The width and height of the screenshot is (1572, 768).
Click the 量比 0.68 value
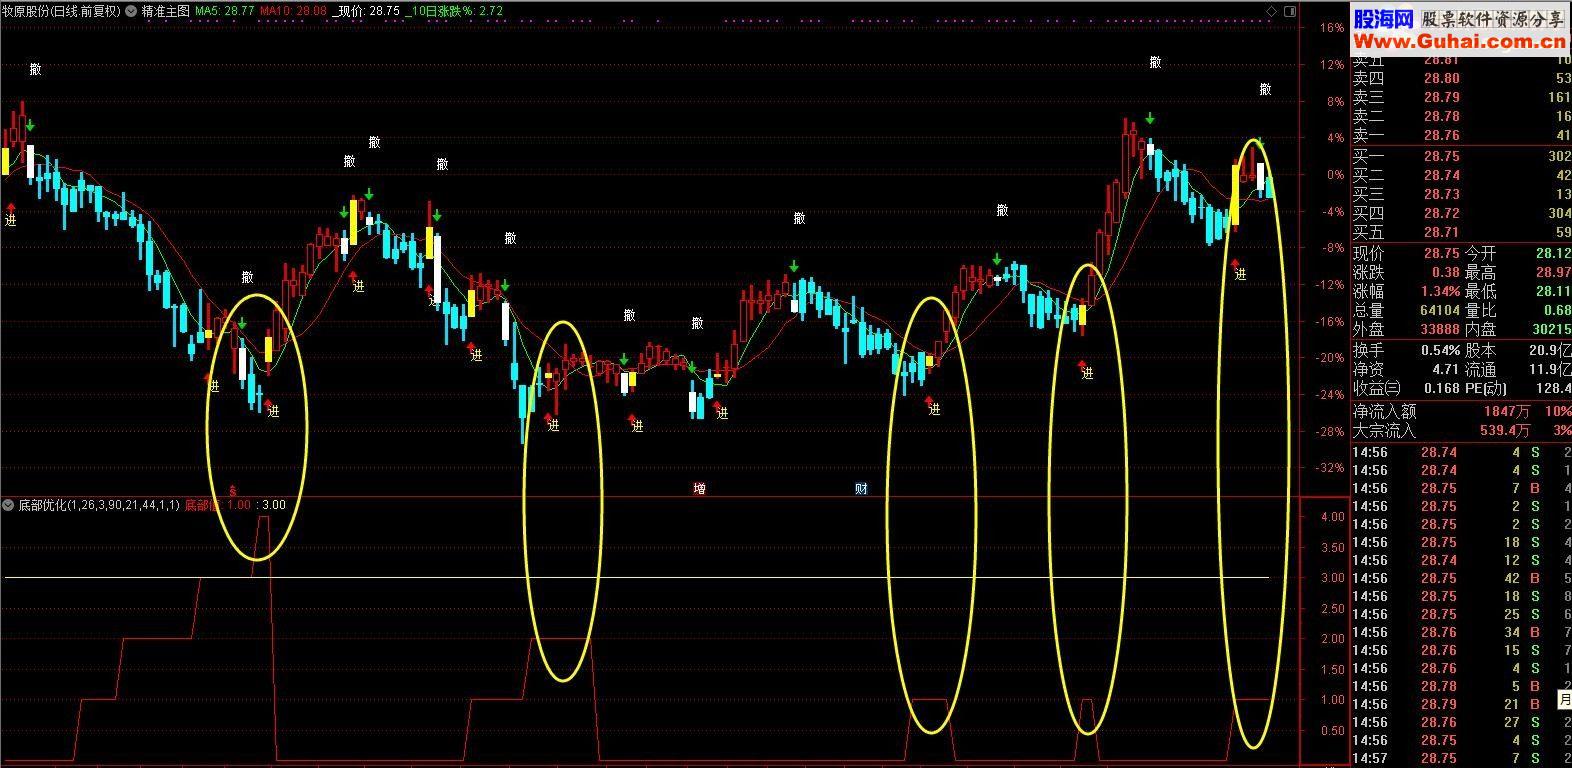pyautogui.click(x=1557, y=310)
